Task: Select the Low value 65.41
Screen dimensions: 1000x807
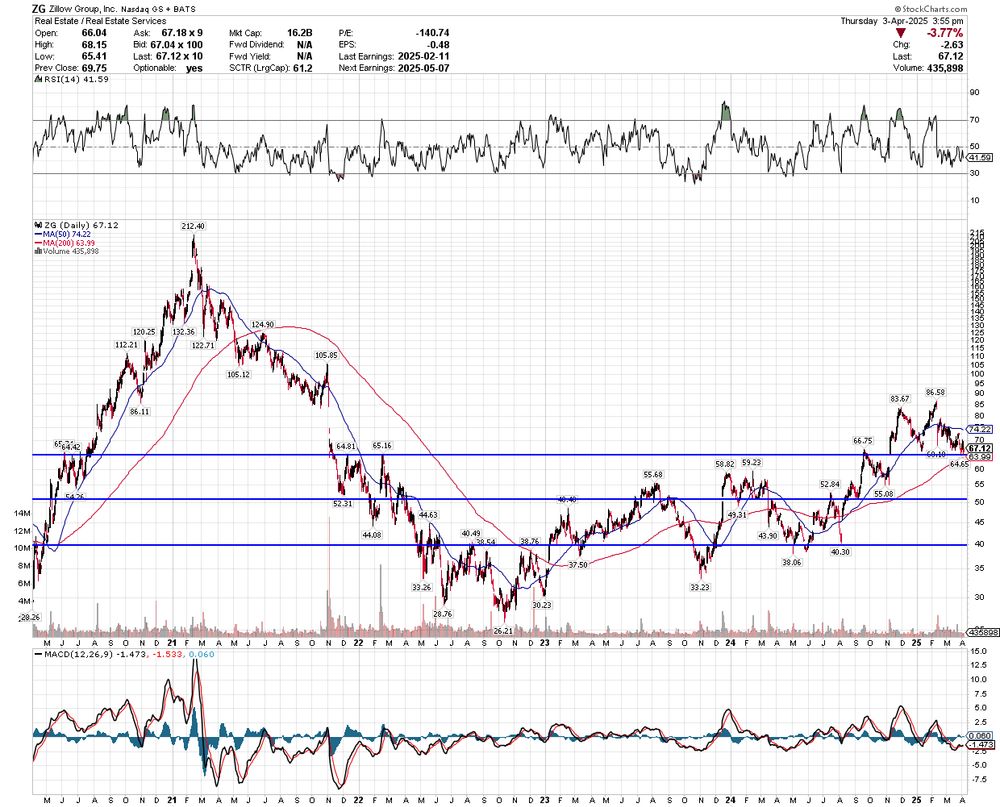Action: point(94,56)
